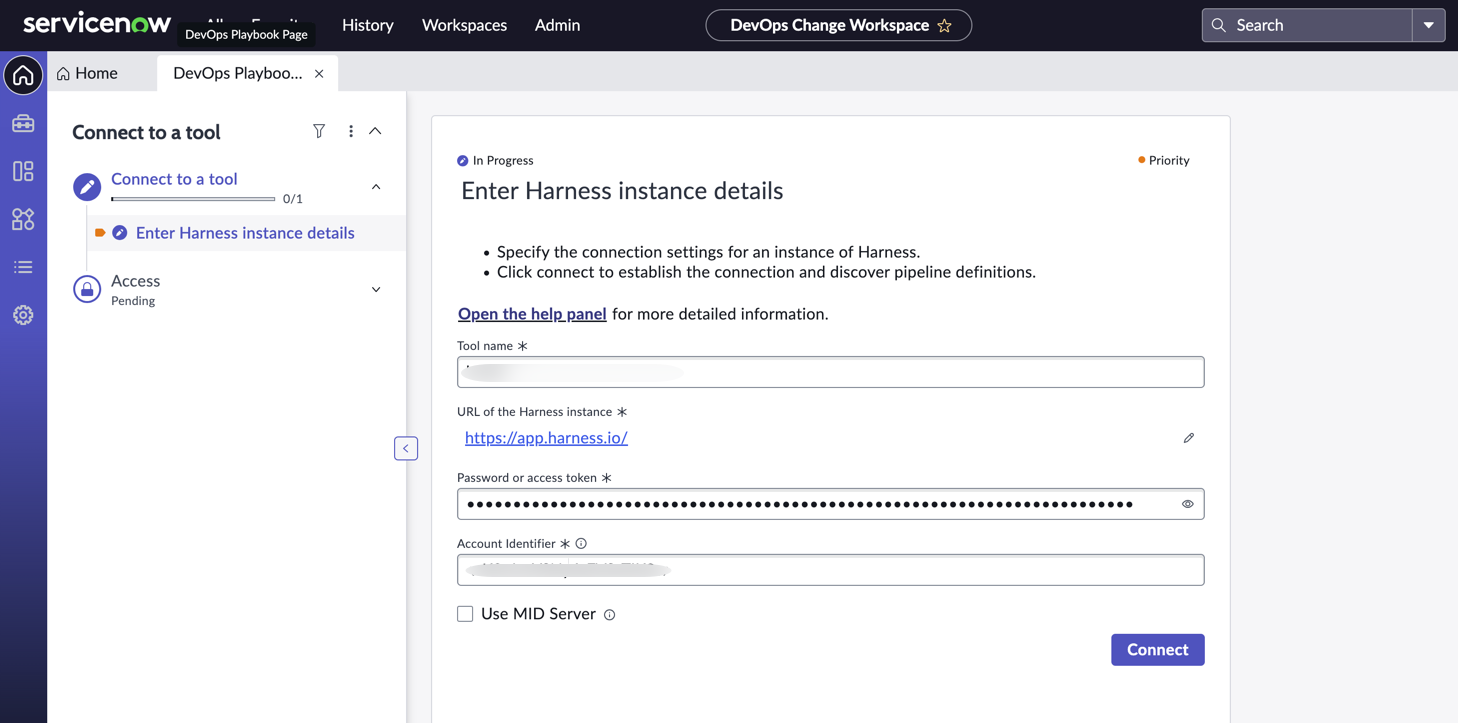The height and width of the screenshot is (723, 1458).
Task: Click the Enter Harness instance details heading
Action: click(x=622, y=191)
